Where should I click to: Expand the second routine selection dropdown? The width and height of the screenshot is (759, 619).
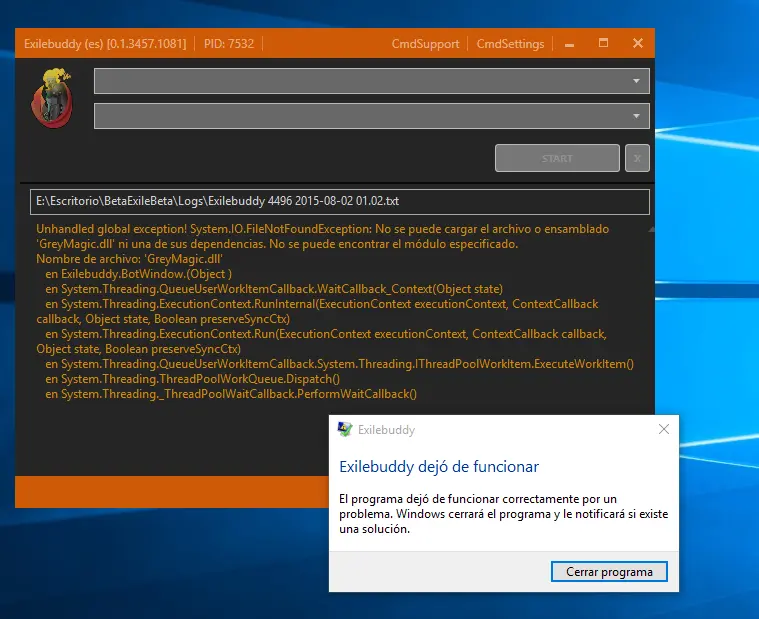[x=371, y=116]
